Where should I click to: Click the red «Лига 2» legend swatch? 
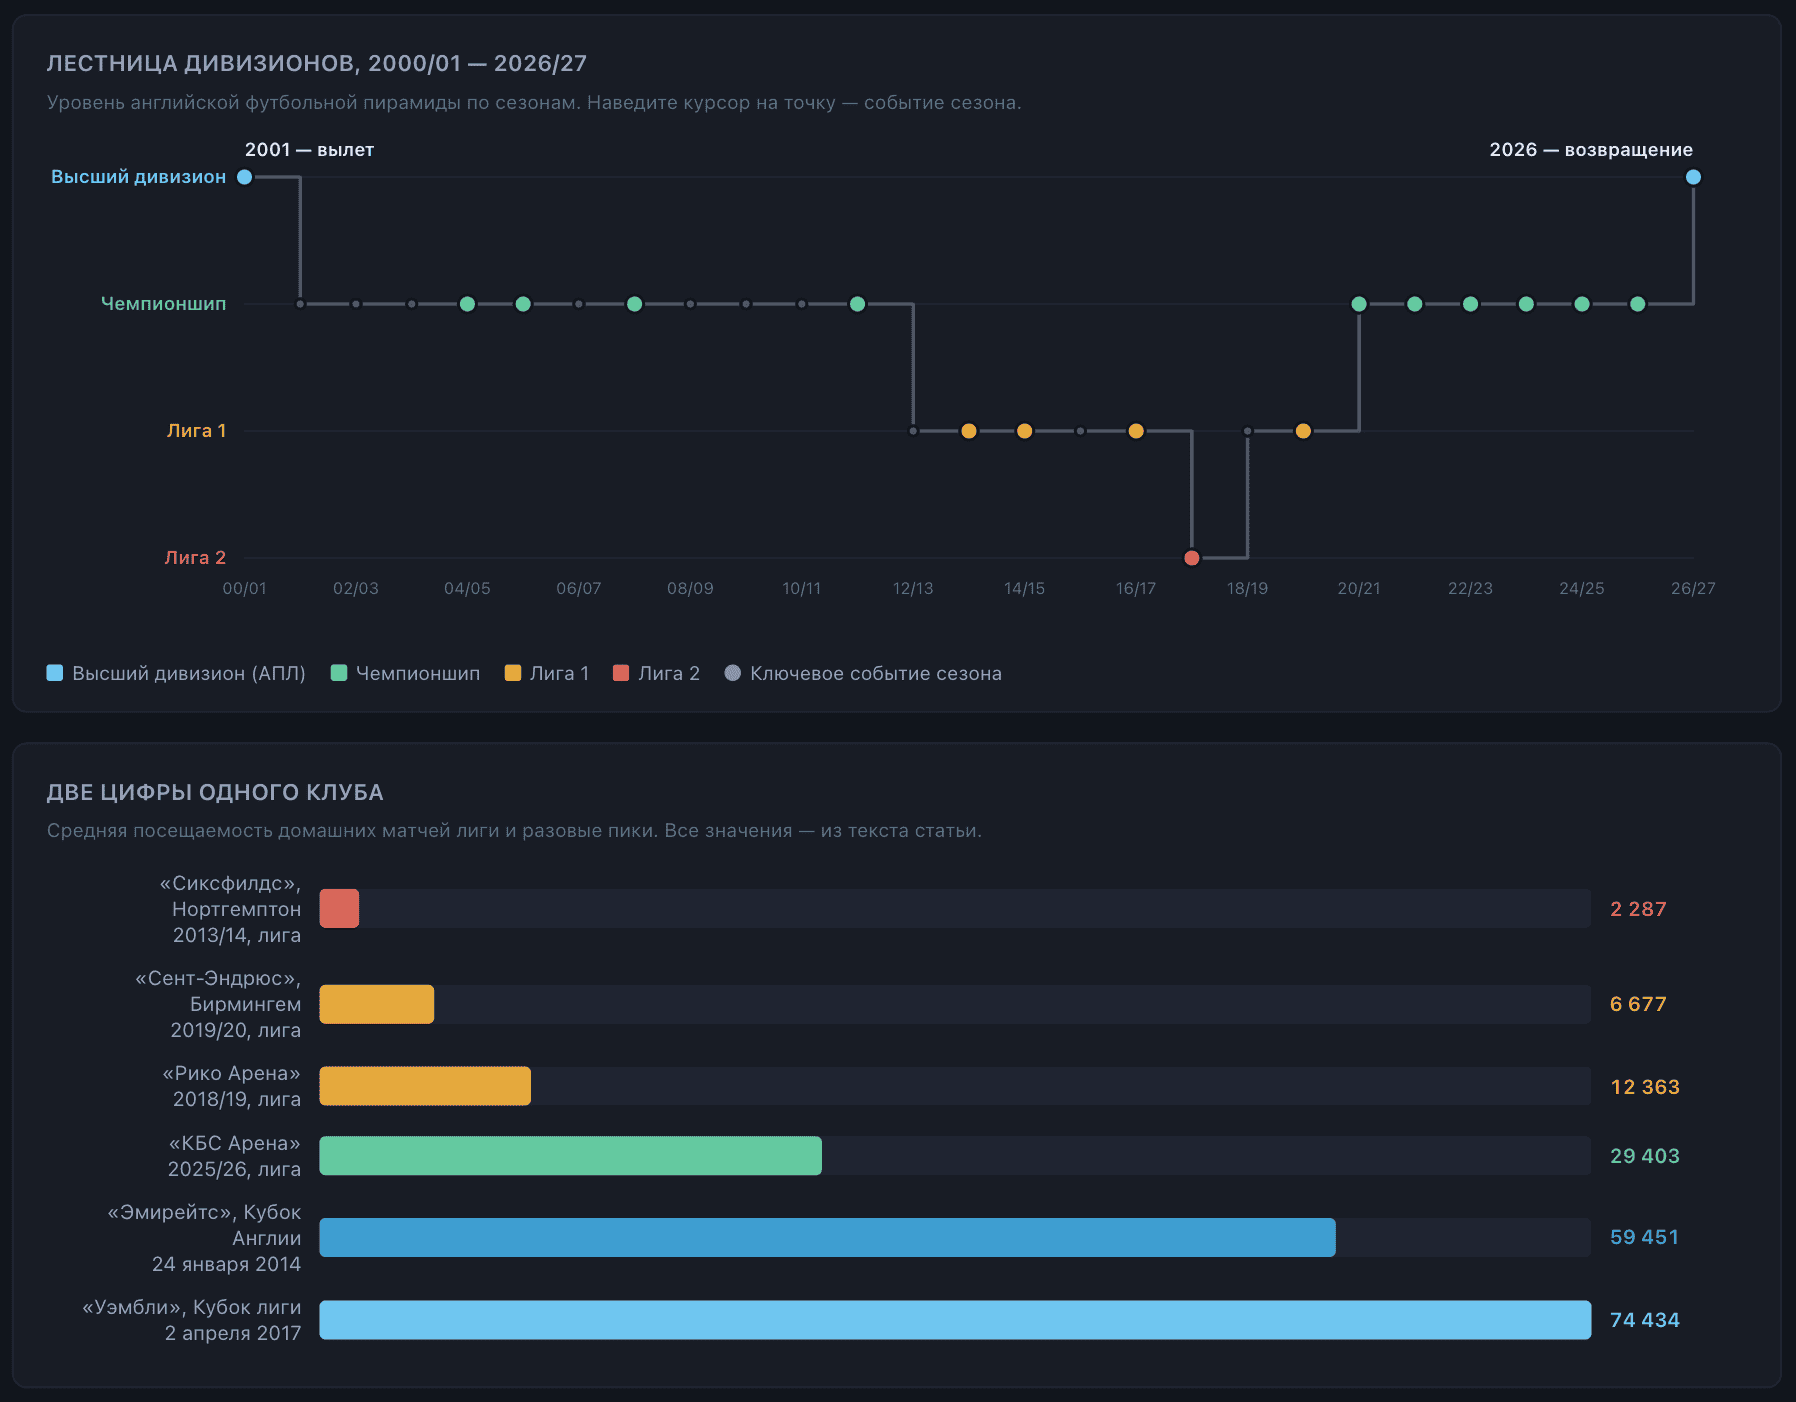pos(621,673)
